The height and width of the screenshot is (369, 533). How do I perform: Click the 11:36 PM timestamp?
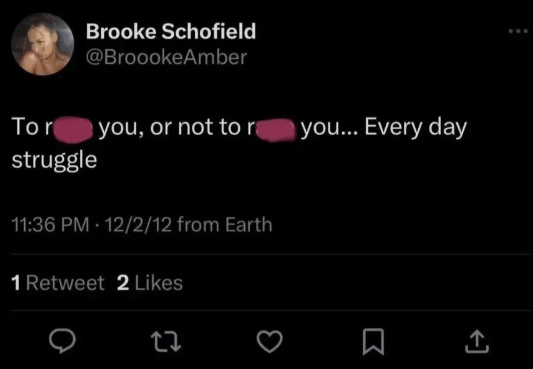coord(50,225)
